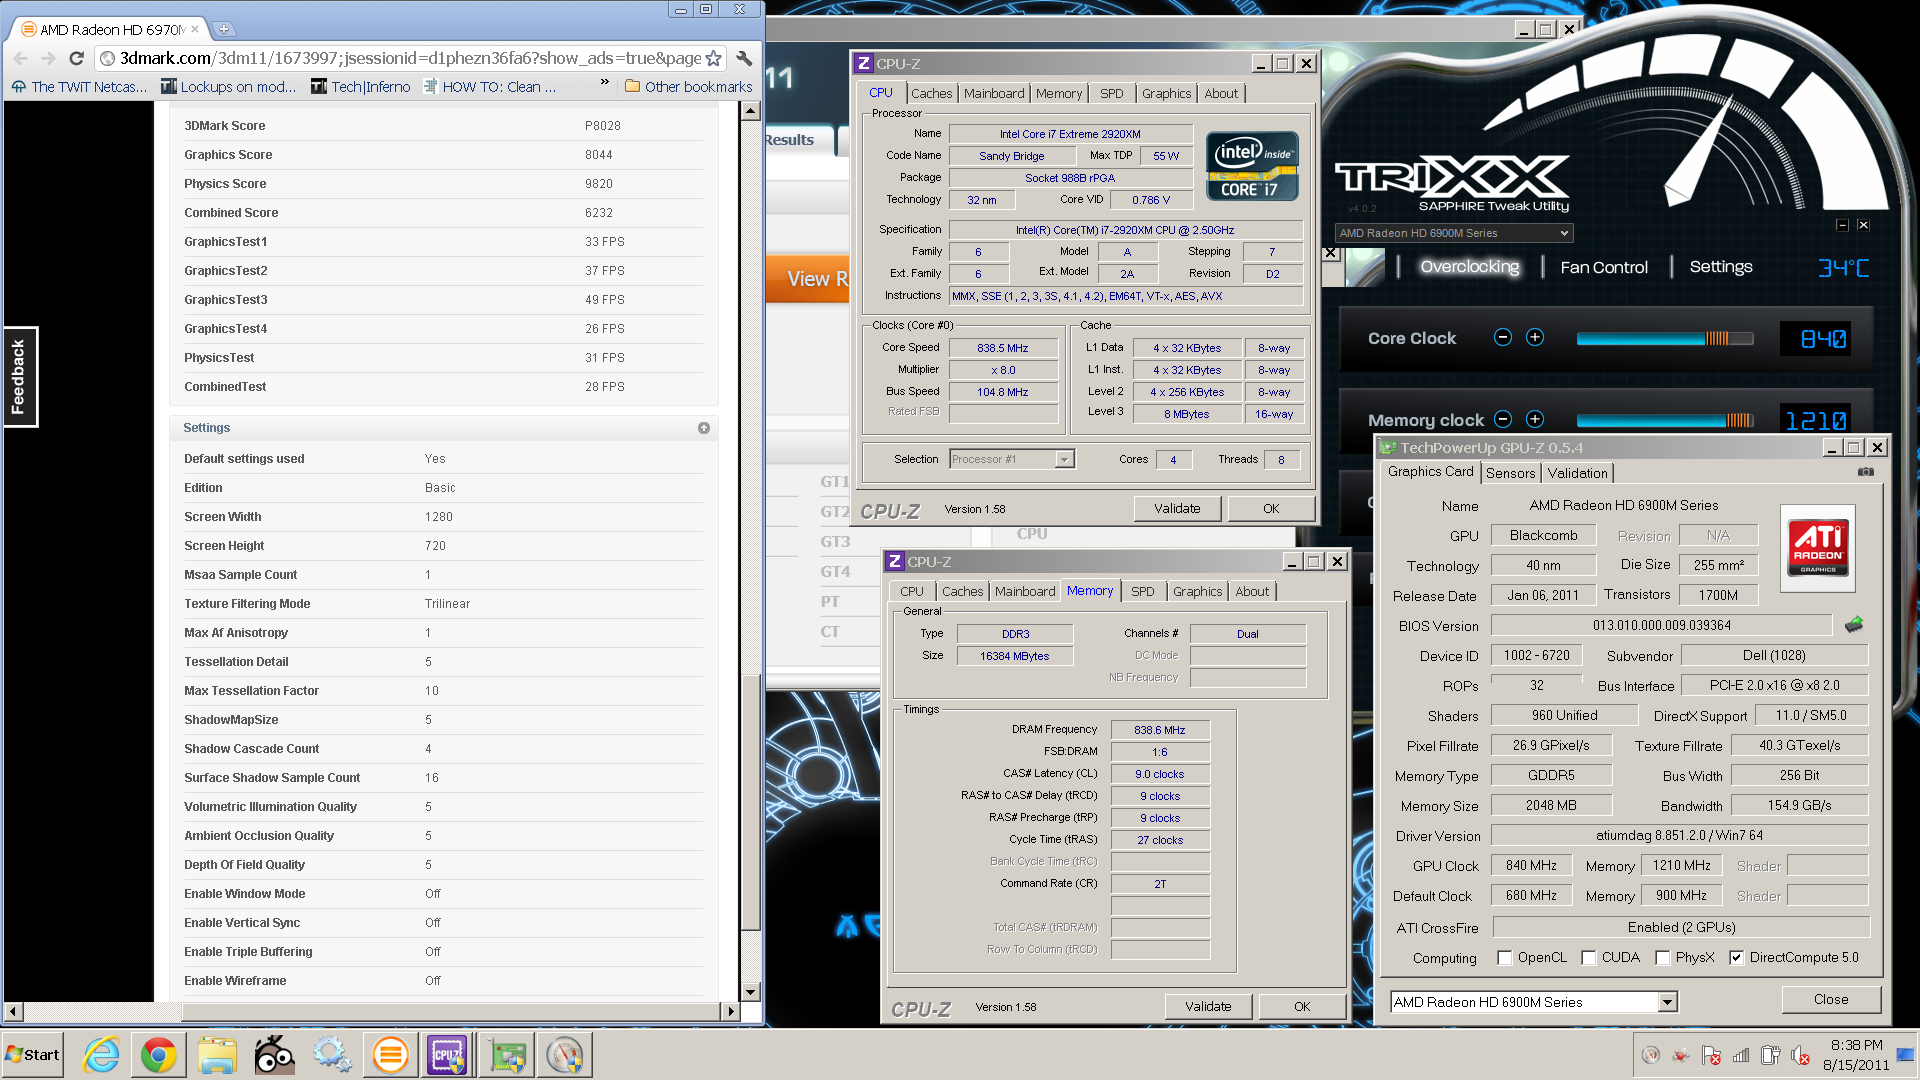1920x1080 pixels.
Task: Launch Internet Explorer from taskbar
Action: coord(101,1055)
